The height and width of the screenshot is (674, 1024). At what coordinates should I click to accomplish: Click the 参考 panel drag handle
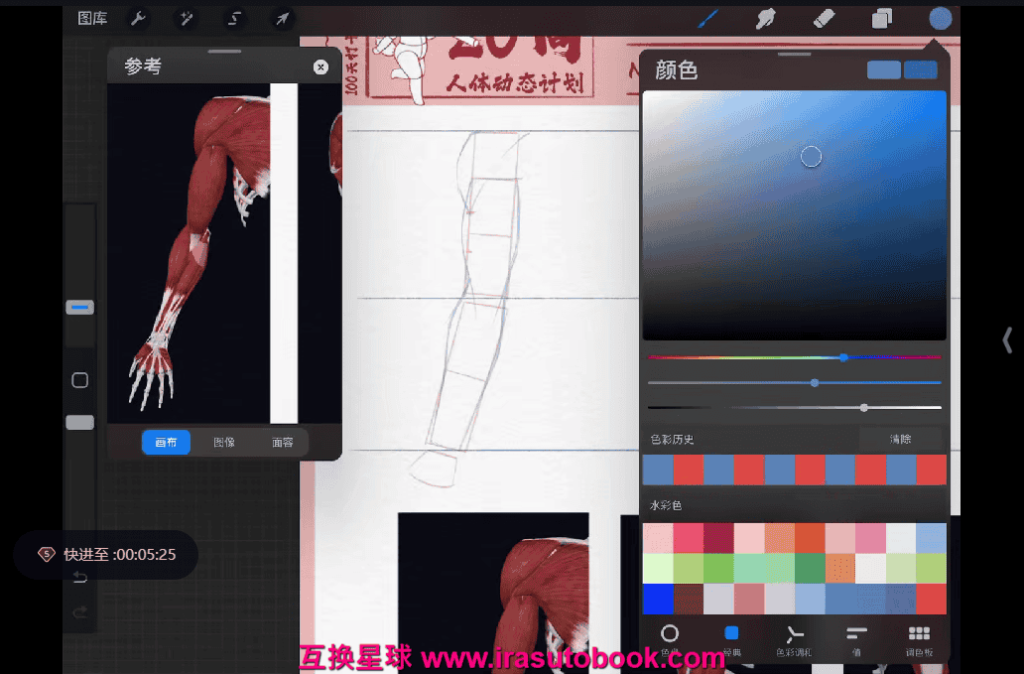[225, 51]
